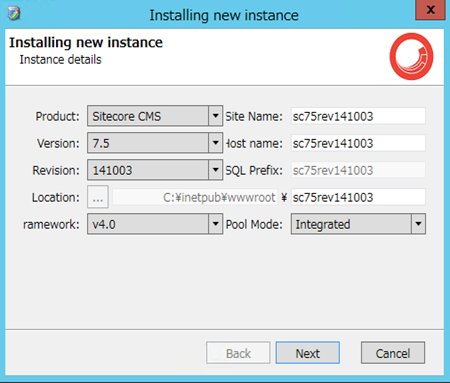
Task: Click the 7.5 version combo box
Action: click(155, 143)
